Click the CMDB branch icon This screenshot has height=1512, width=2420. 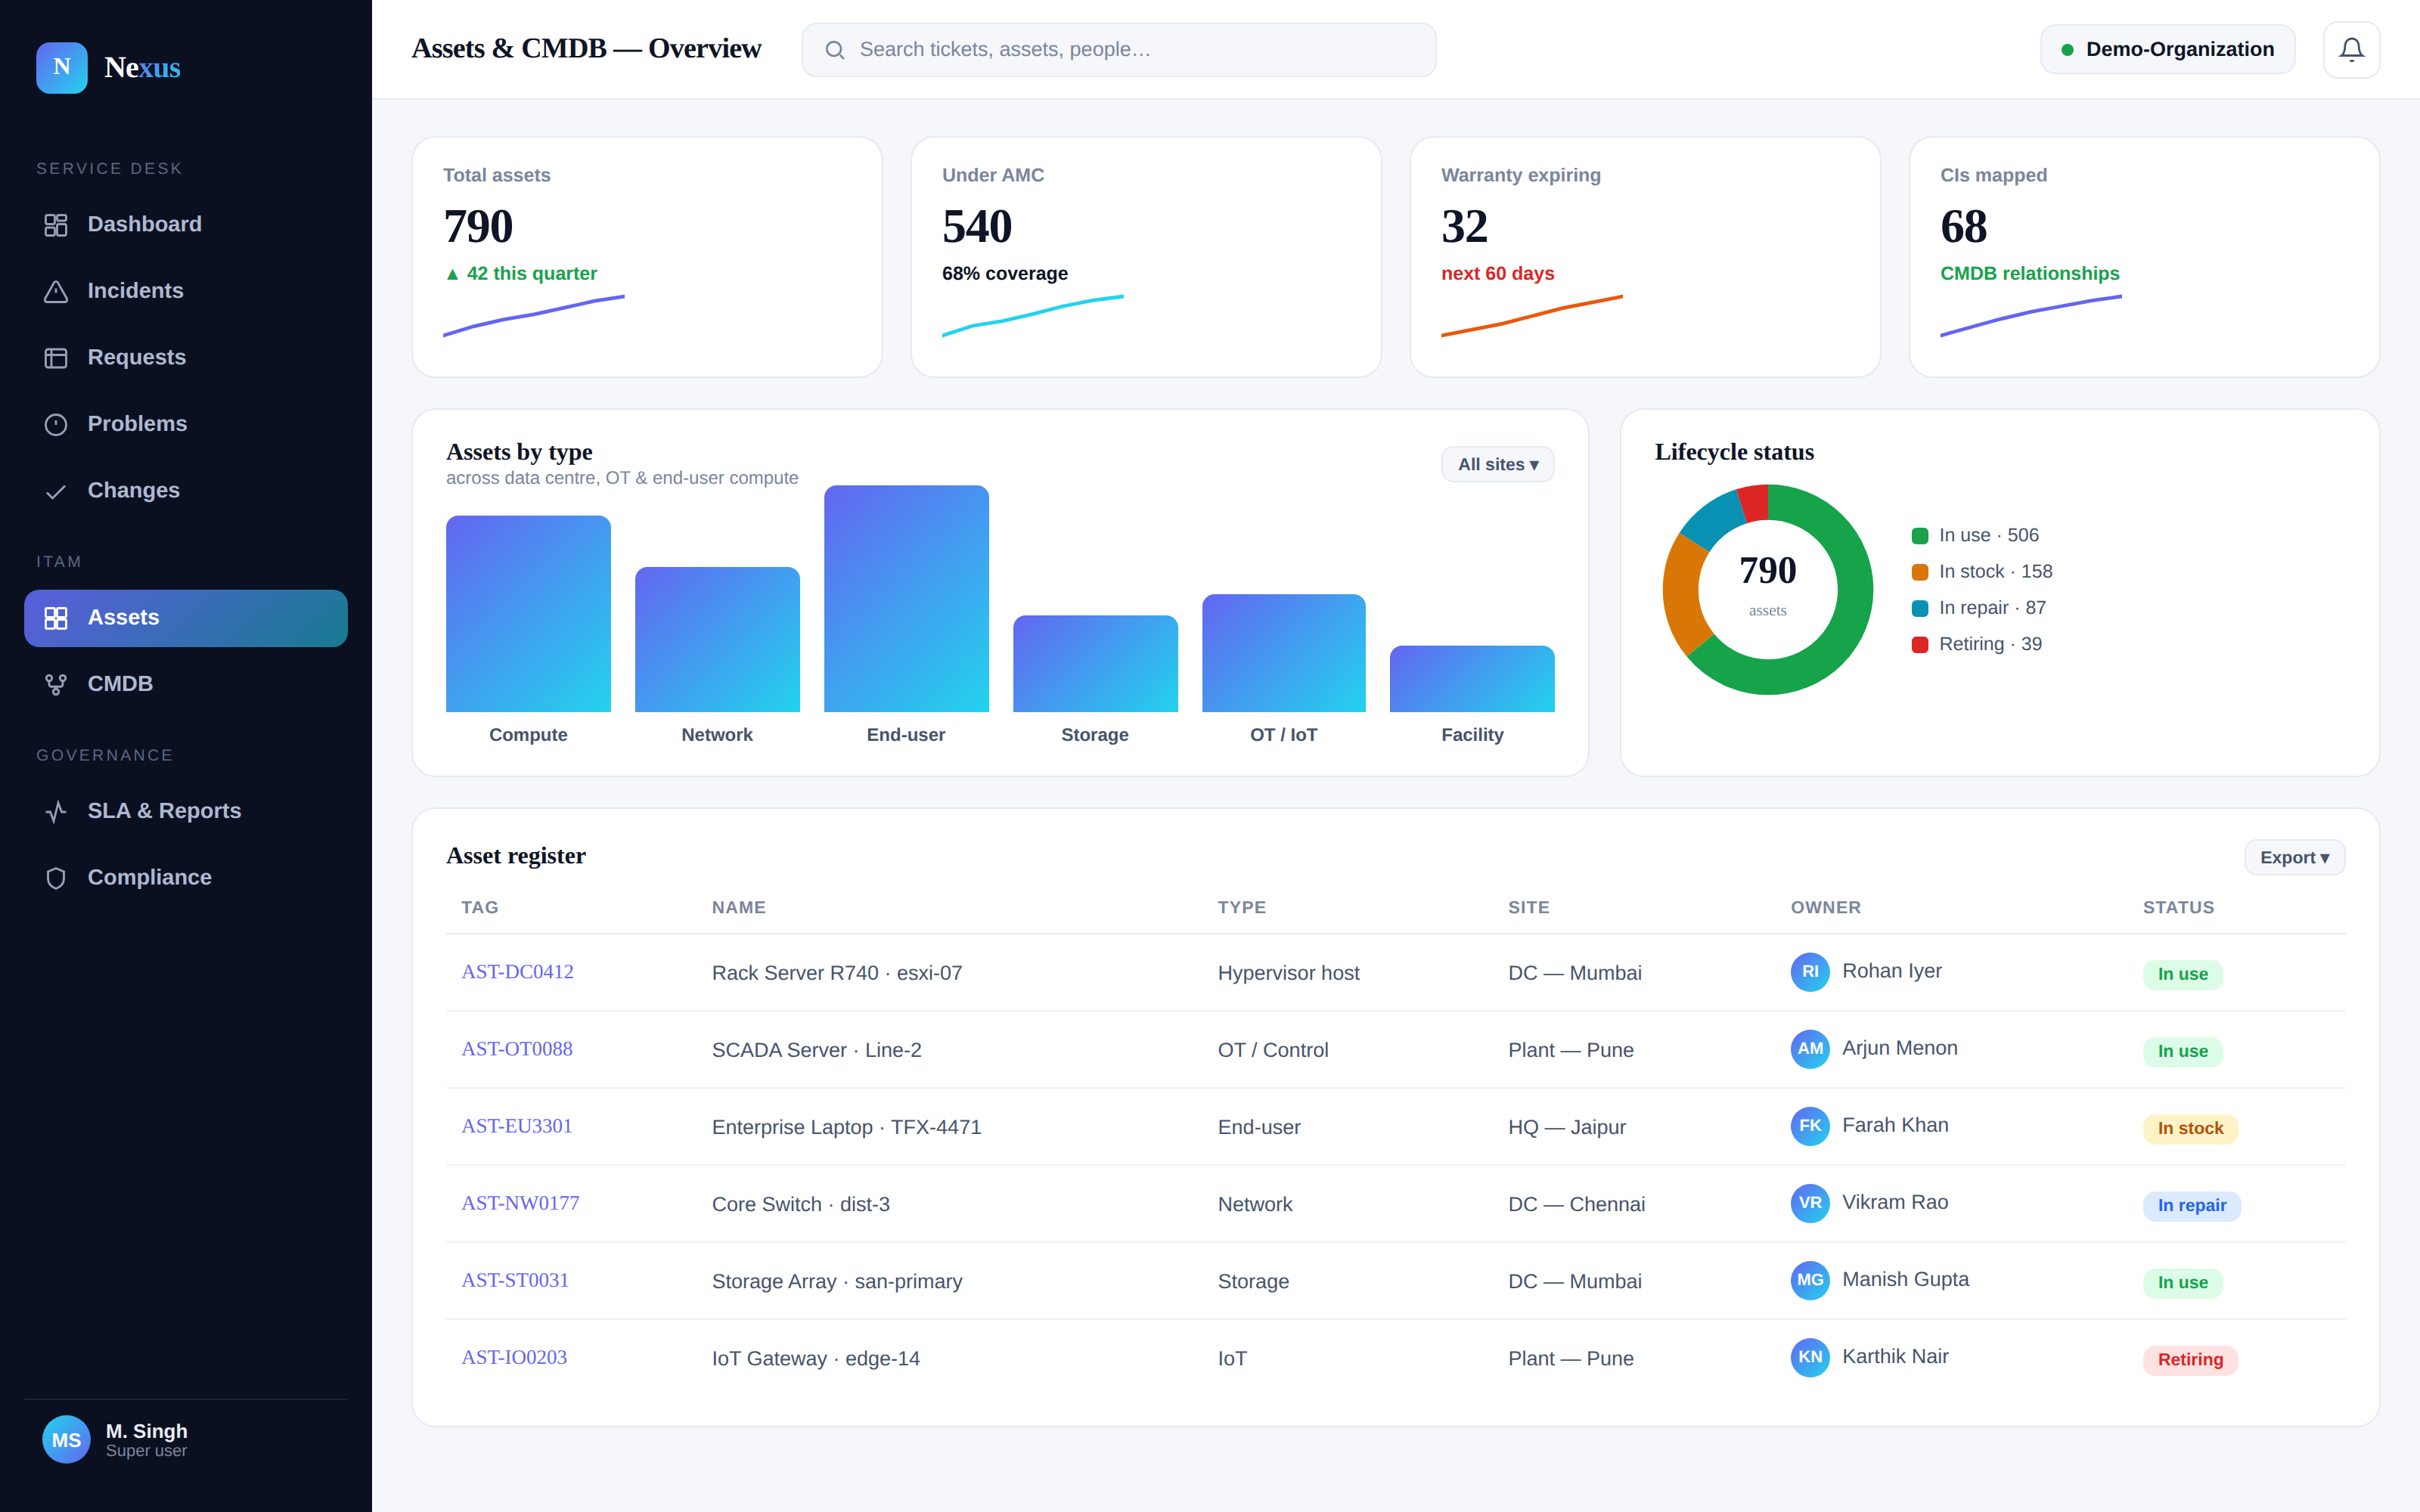(x=56, y=684)
